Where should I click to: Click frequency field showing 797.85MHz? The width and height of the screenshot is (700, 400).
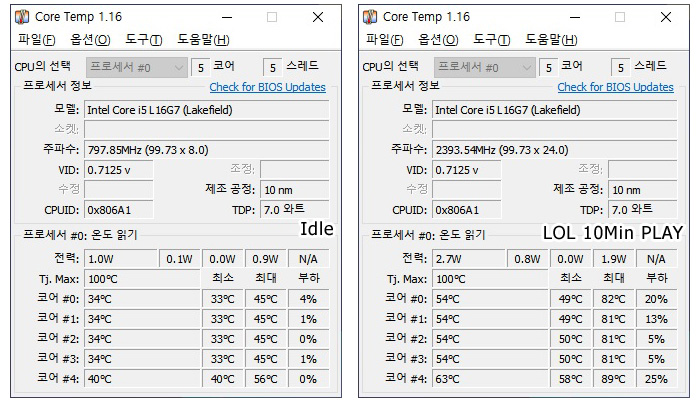tap(207, 150)
